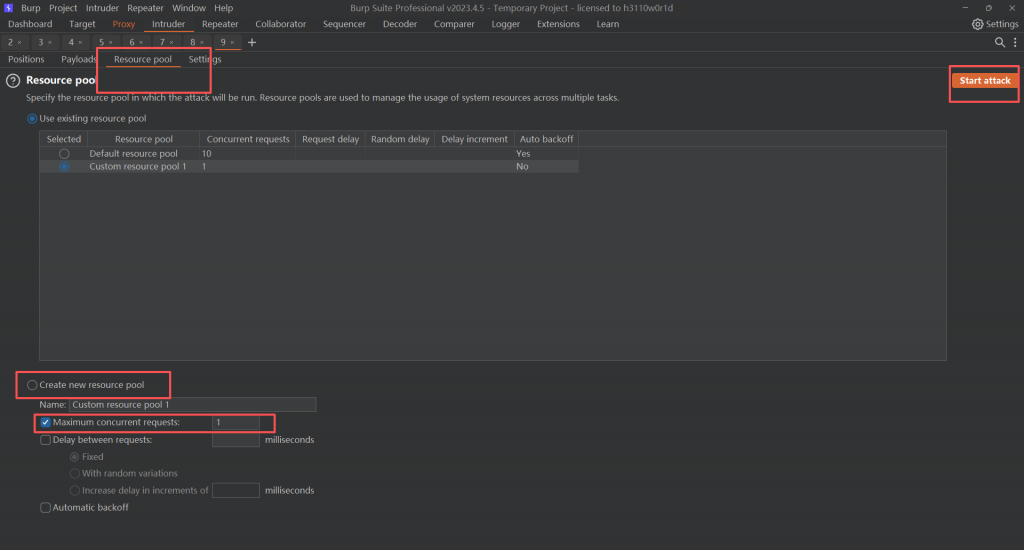Close Intruder tab 9 with its x
1024x550 pixels.
[234, 43]
